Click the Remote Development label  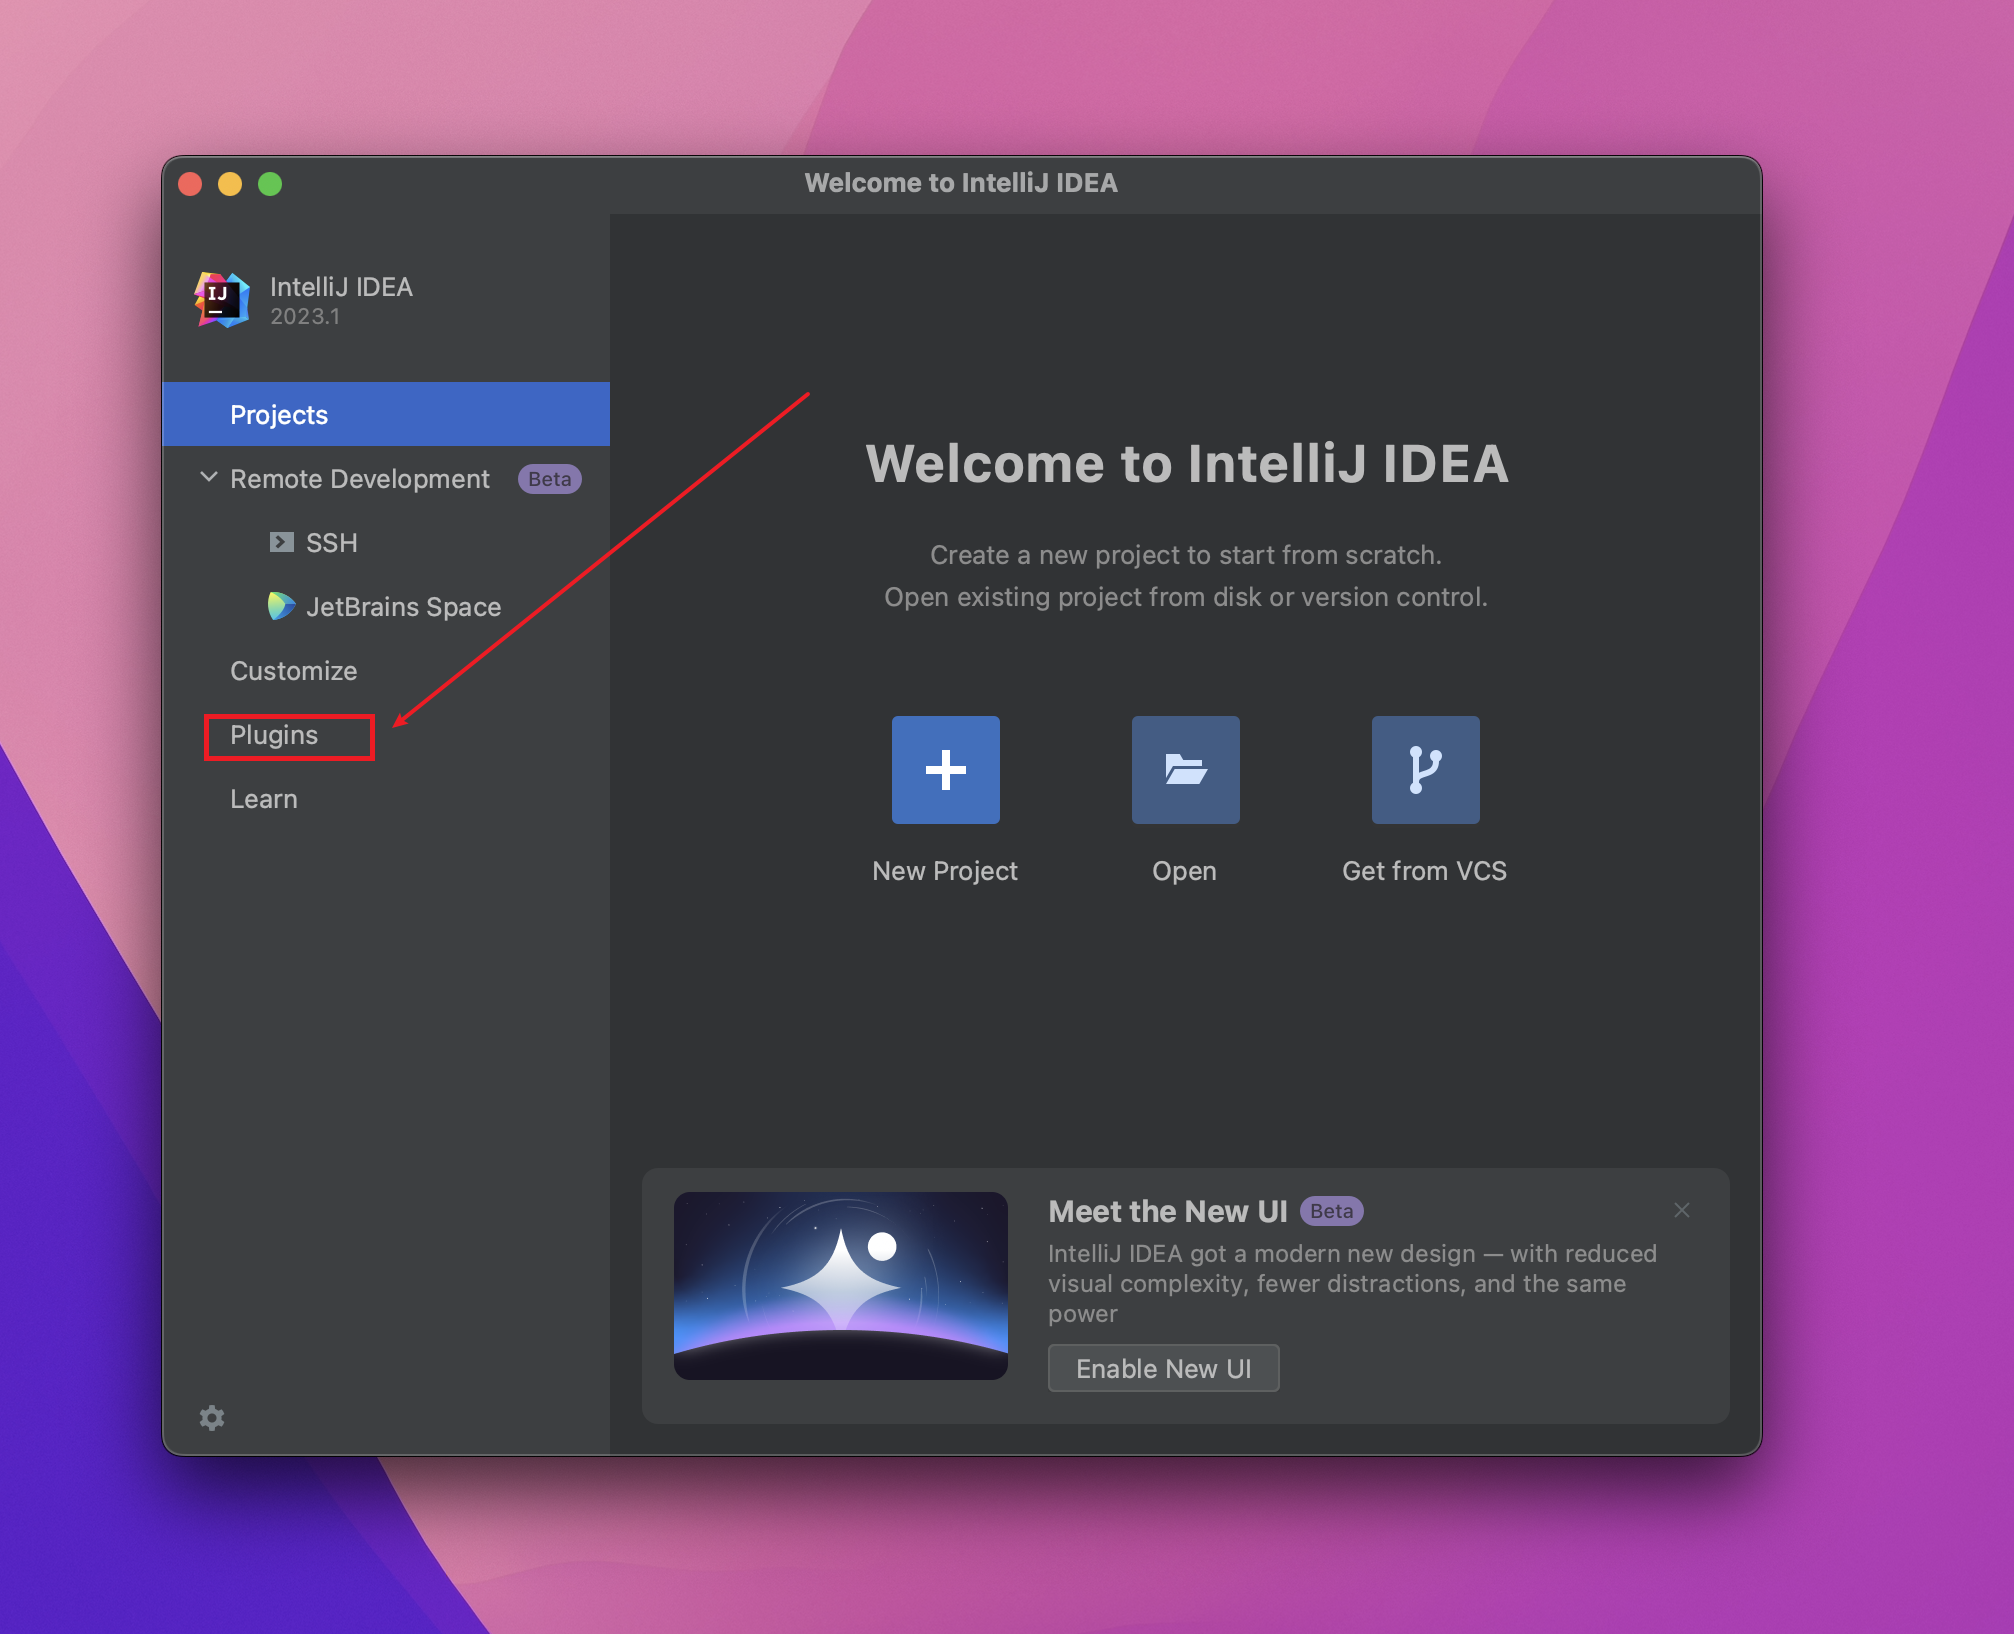click(360, 479)
